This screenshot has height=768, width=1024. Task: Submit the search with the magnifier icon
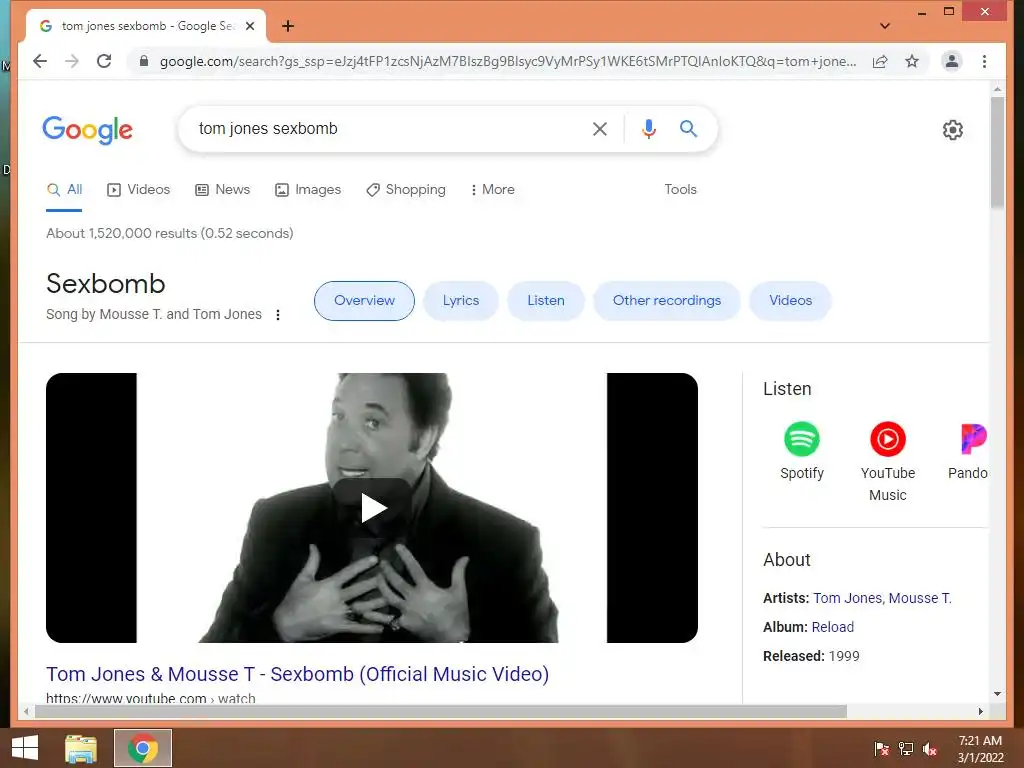click(688, 129)
